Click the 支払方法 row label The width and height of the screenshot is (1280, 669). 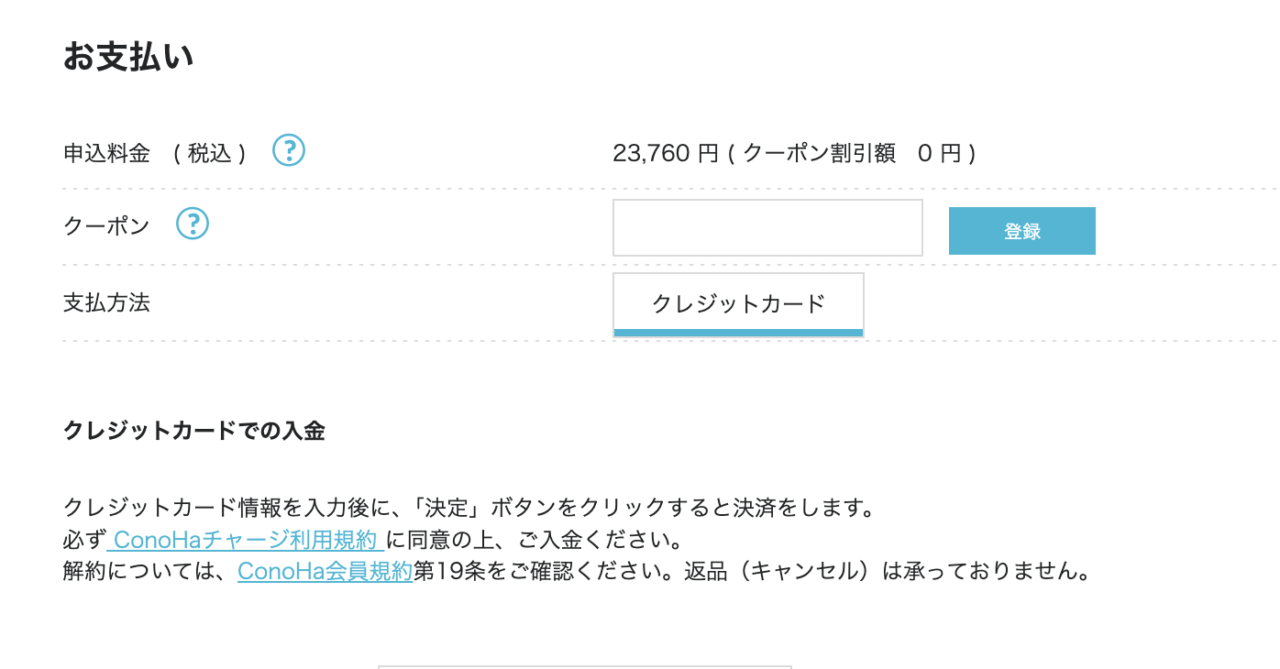click(106, 302)
